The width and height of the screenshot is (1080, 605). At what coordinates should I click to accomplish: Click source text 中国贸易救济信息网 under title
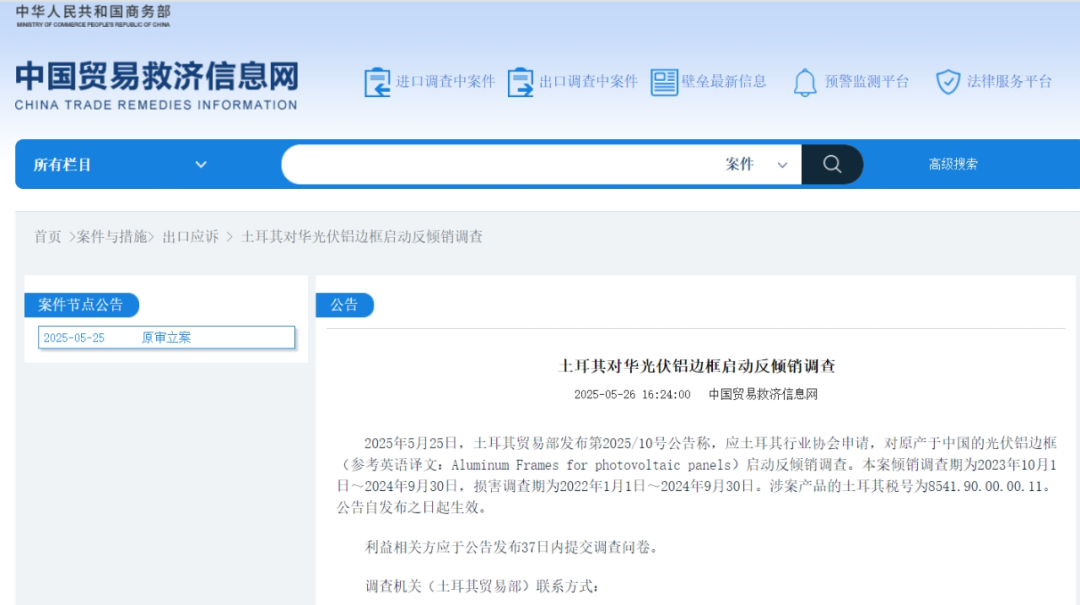pyautogui.click(x=763, y=394)
